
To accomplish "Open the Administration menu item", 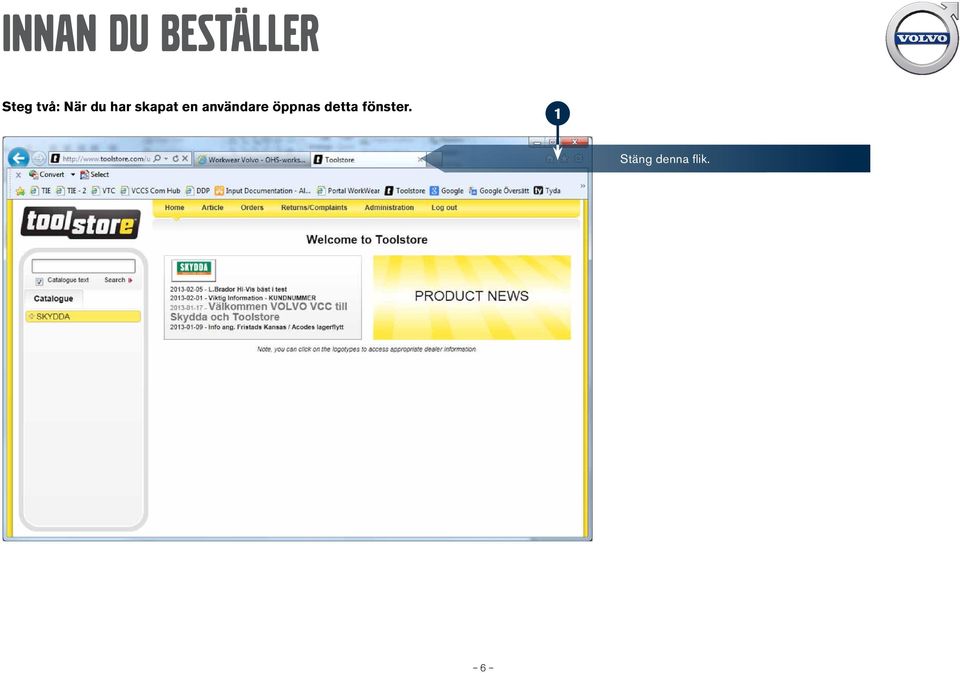I will coord(389,208).
